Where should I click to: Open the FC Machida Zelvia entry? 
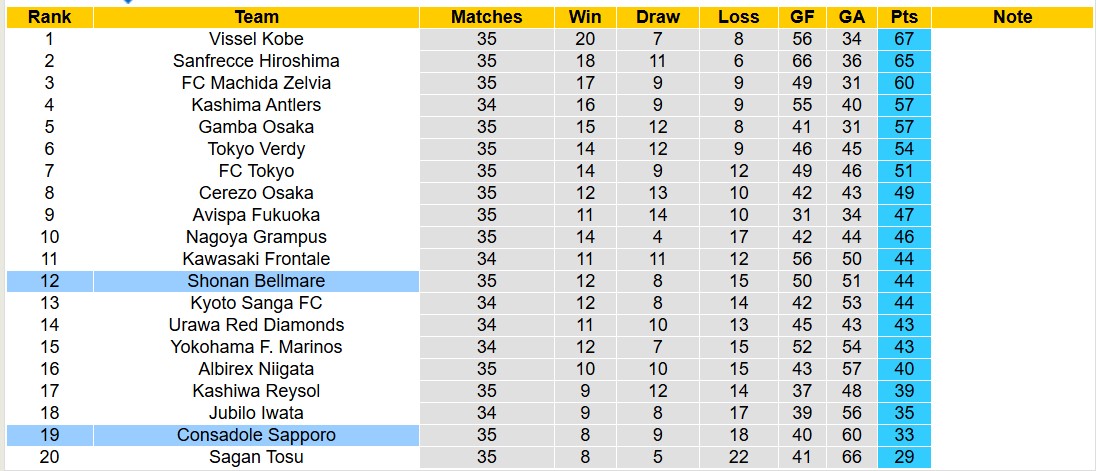click(x=256, y=83)
